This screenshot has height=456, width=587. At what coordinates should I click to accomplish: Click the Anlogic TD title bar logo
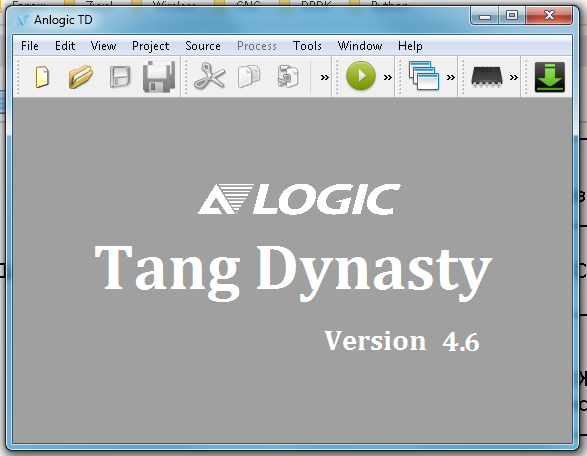pos(21,20)
